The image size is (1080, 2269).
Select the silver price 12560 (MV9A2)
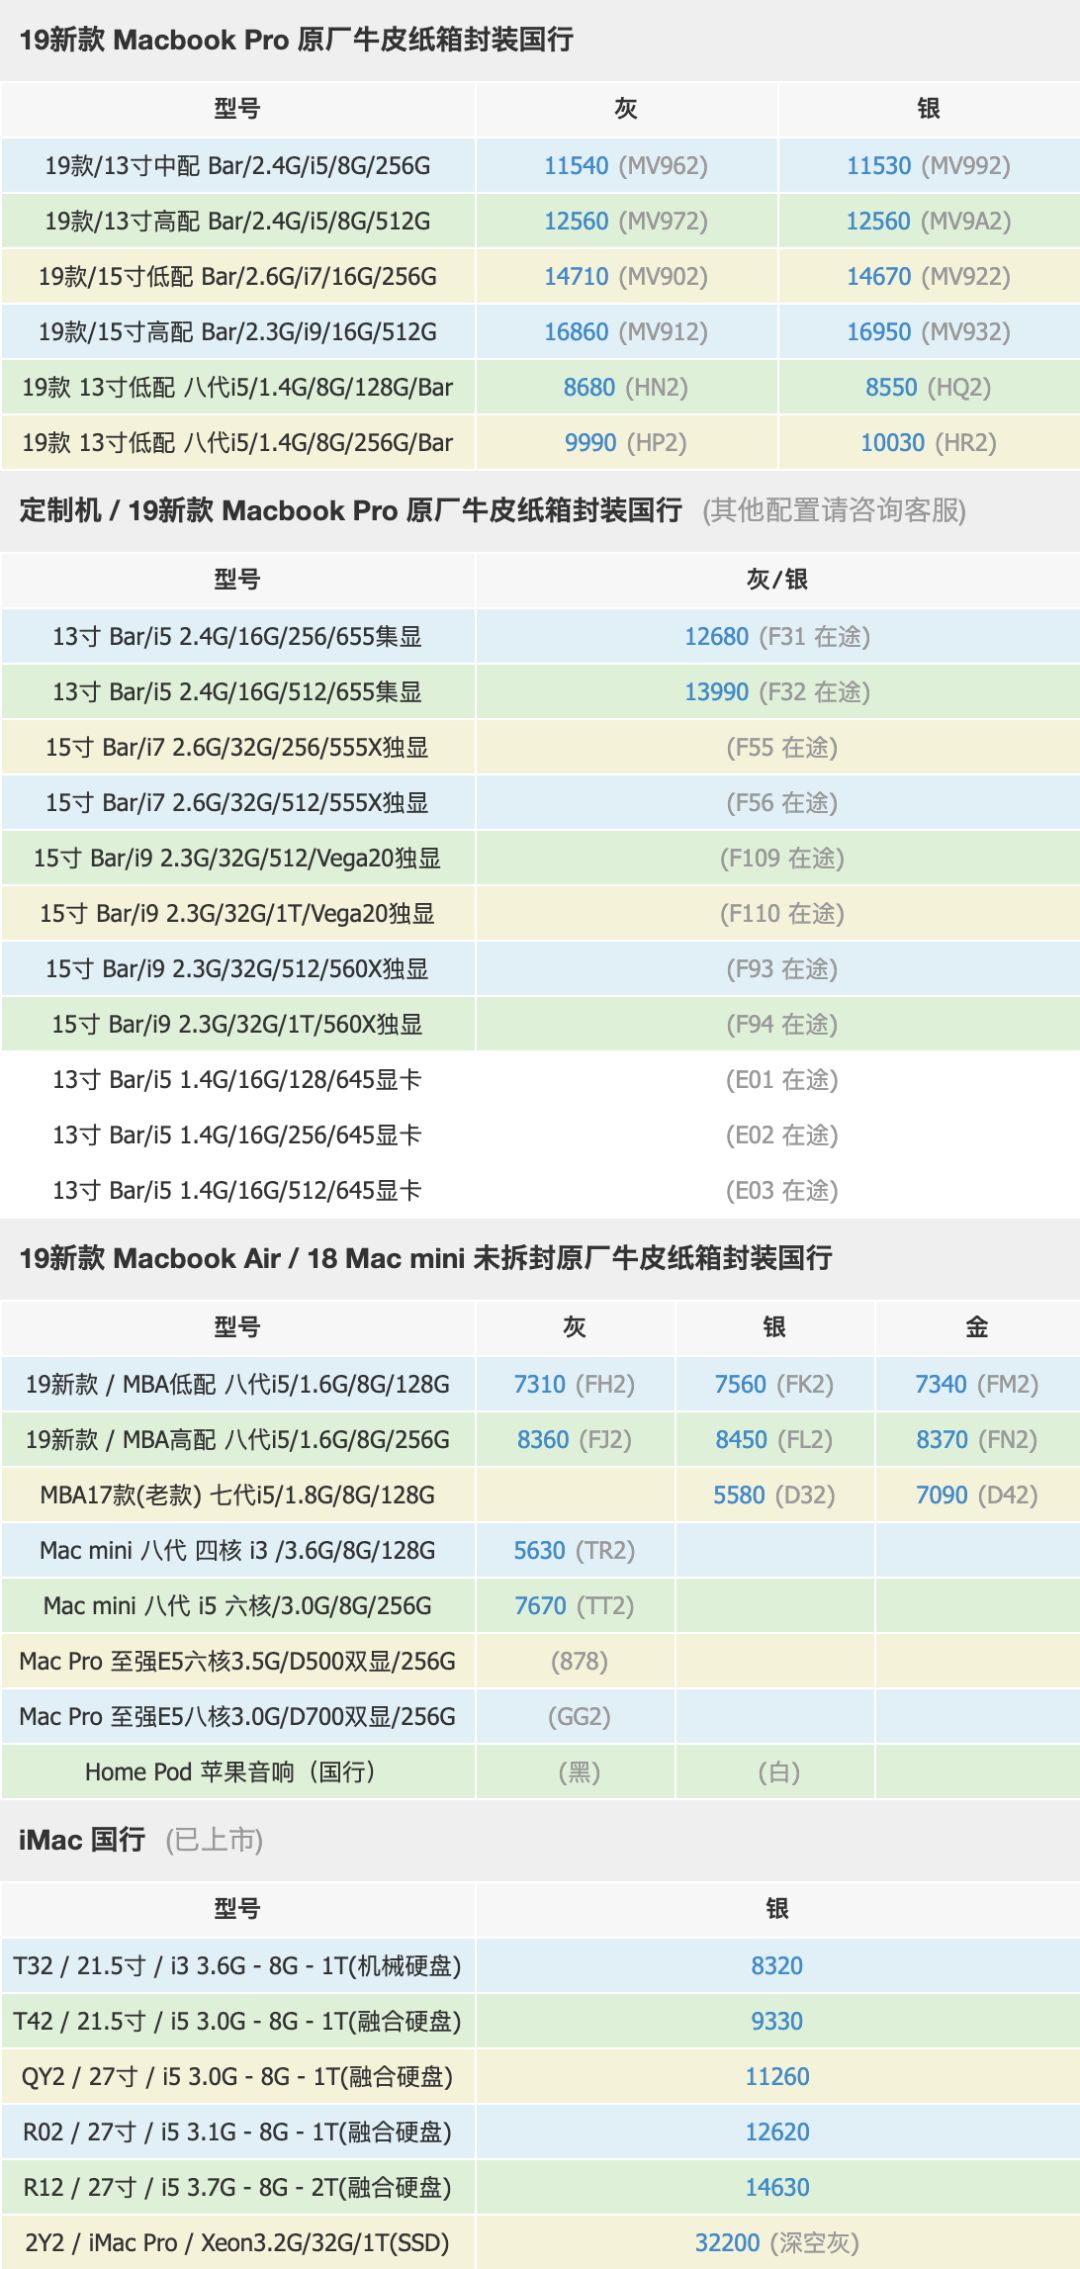(x=928, y=221)
